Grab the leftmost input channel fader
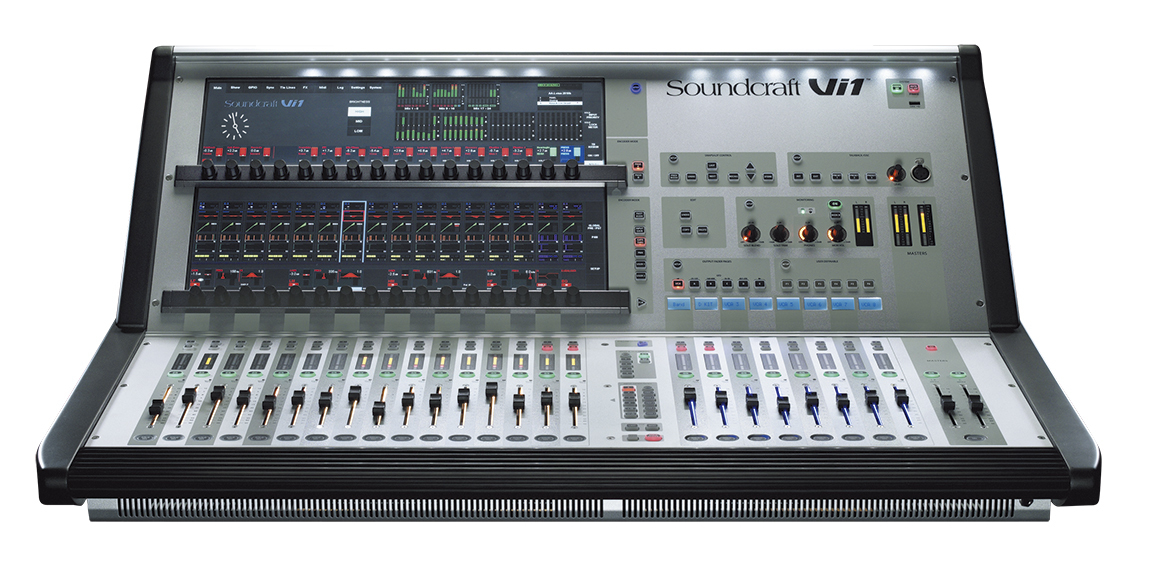This screenshot has height=567, width=1150. click(156, 409)
